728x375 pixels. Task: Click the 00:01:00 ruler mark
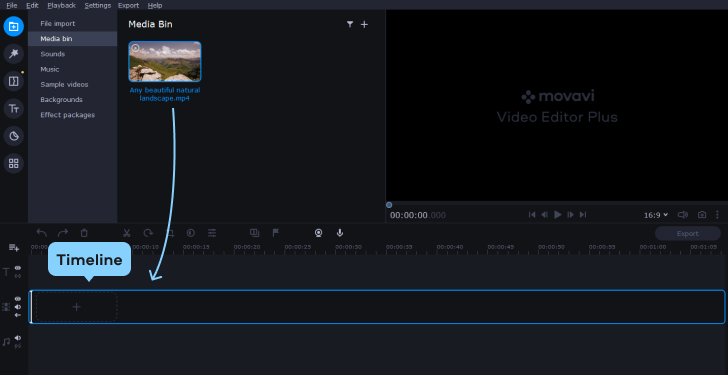tap(653, 247)
